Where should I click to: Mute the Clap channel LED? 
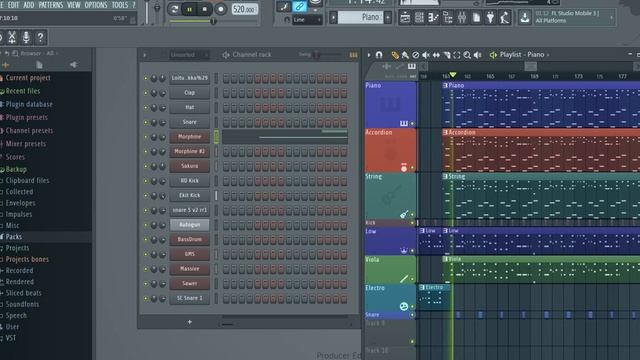(146, 93)
